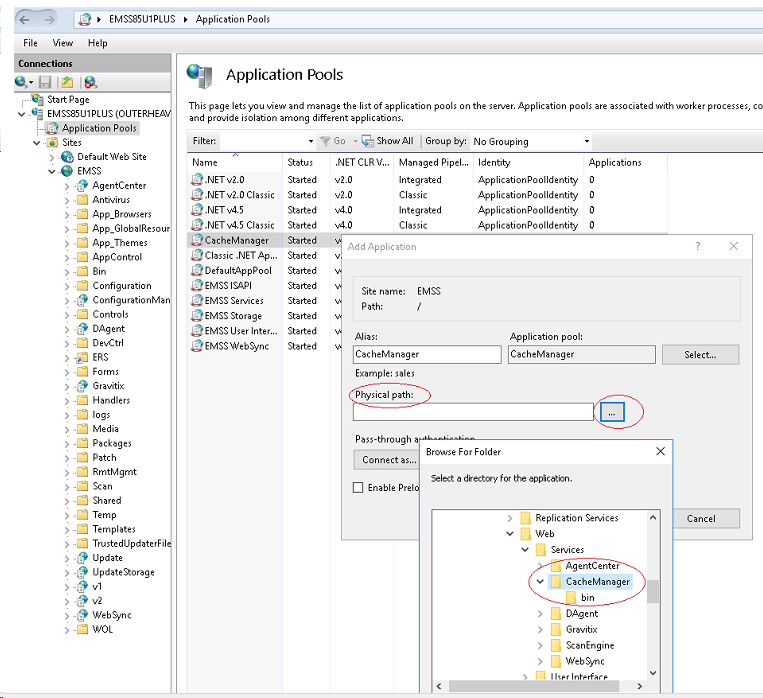Expand the Replication Services folder

tap(510, 518)
